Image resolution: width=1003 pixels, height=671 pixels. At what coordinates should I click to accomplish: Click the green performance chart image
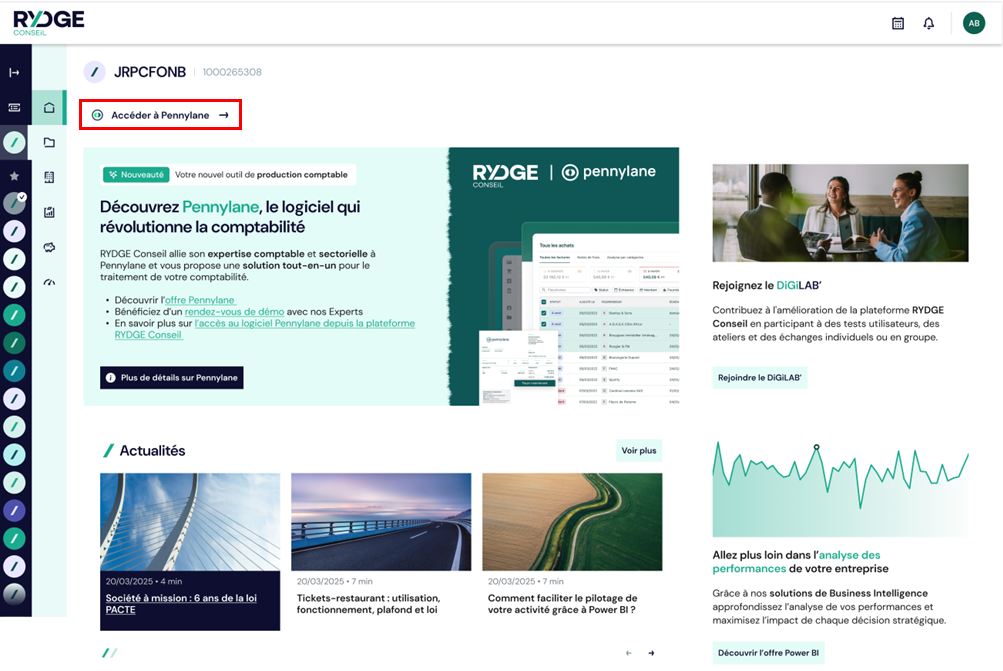[x=841, y=489]
